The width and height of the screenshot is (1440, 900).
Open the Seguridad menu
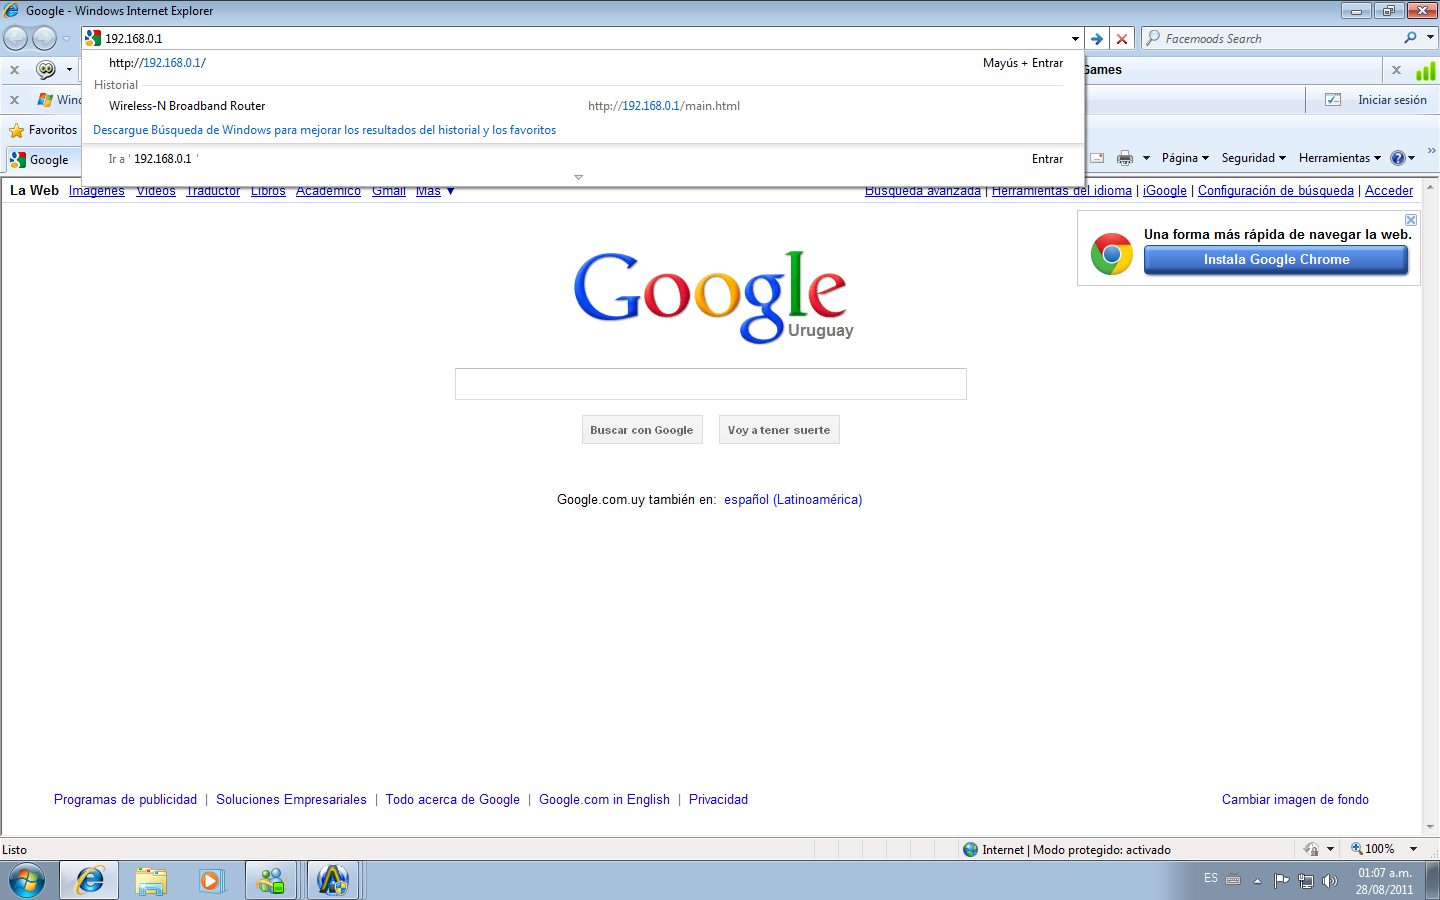(x=1253, y=158)
